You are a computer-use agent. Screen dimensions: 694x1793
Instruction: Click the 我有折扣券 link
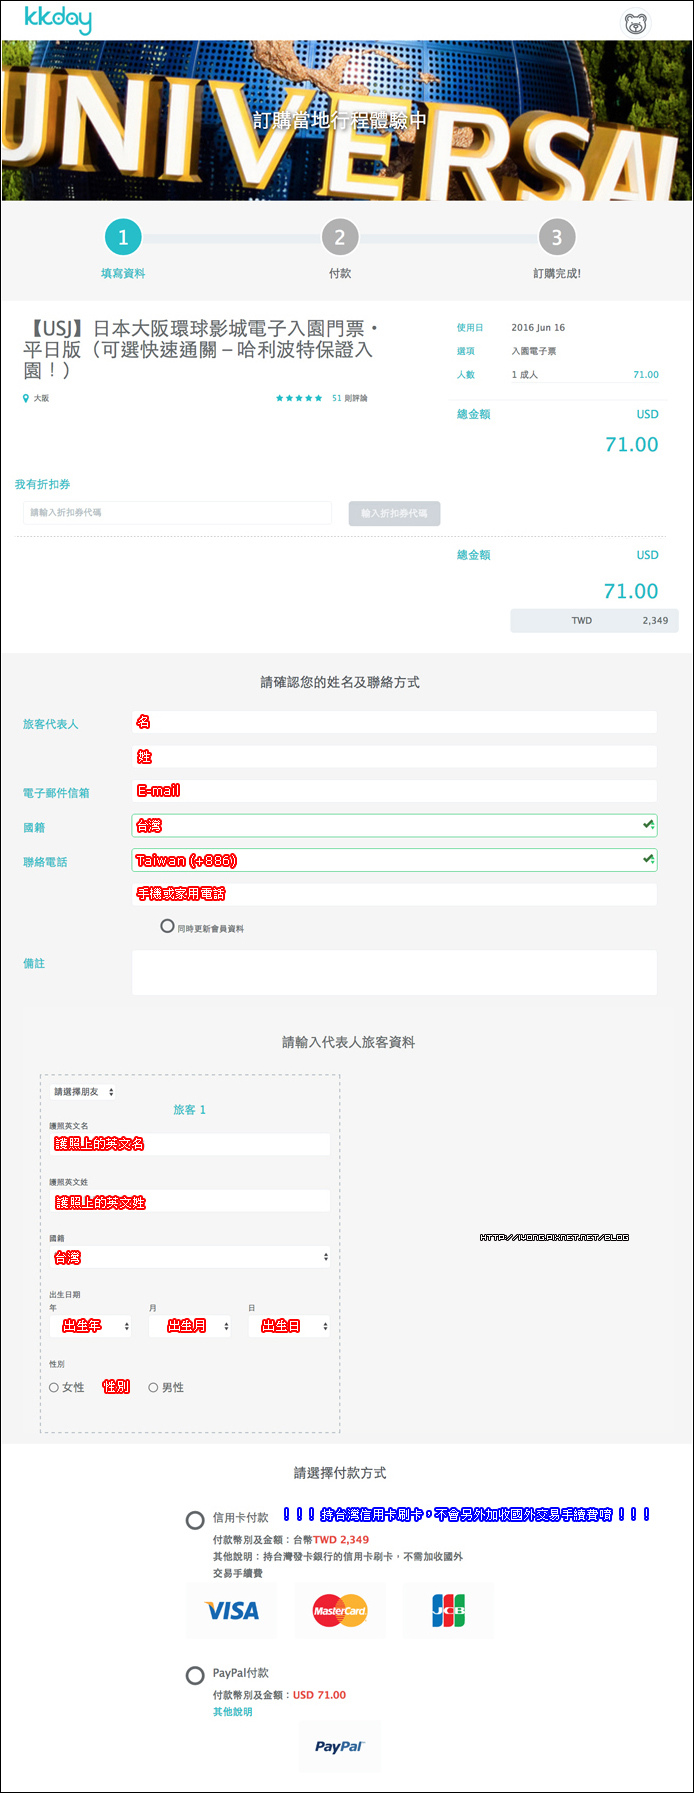point(42,484)
